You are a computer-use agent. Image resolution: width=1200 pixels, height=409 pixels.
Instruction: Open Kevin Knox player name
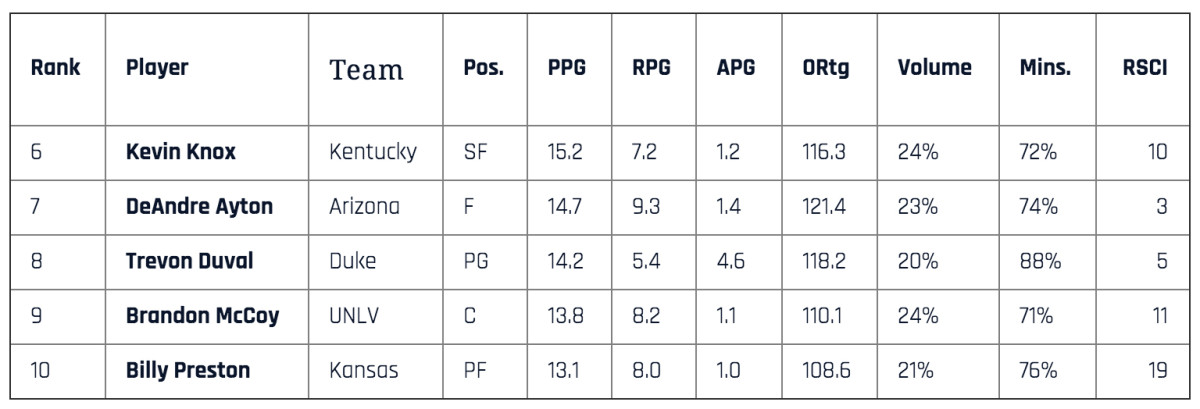(178, 153)
